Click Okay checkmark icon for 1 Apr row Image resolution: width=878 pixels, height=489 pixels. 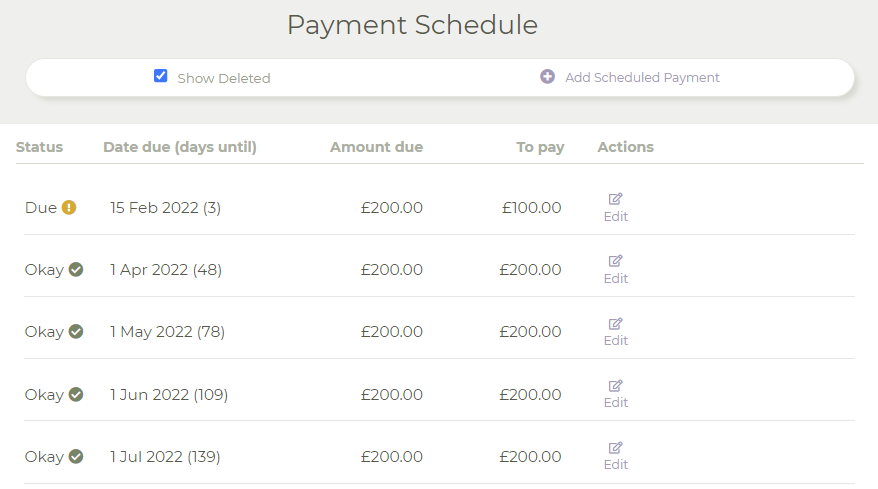76,270
